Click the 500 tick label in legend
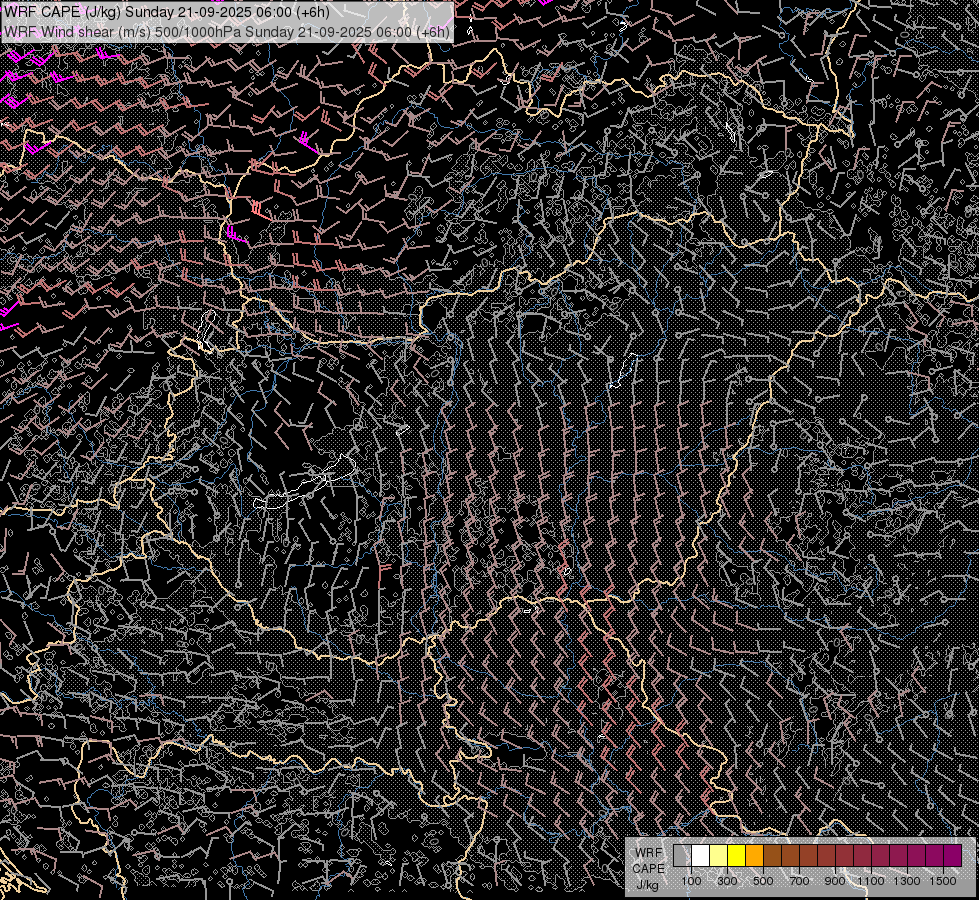The width and height of the screenshot is (979, 900). tap(763, 881)
